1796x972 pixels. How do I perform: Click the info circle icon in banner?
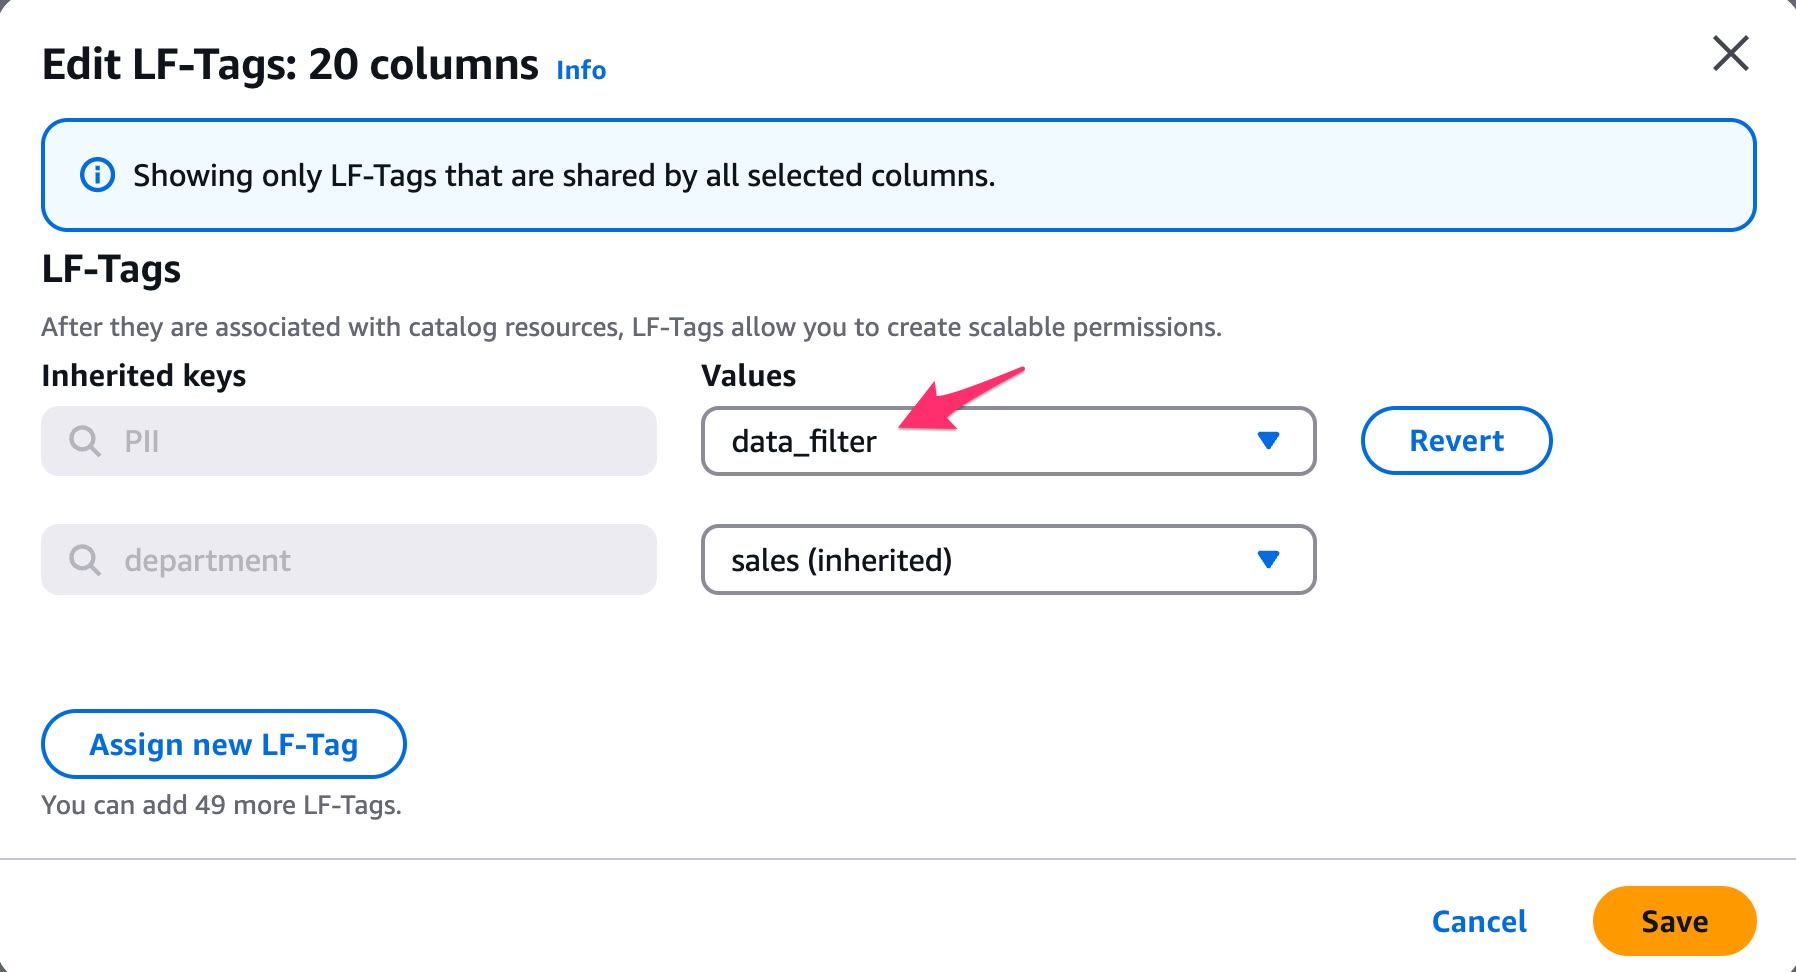(97, 175)
